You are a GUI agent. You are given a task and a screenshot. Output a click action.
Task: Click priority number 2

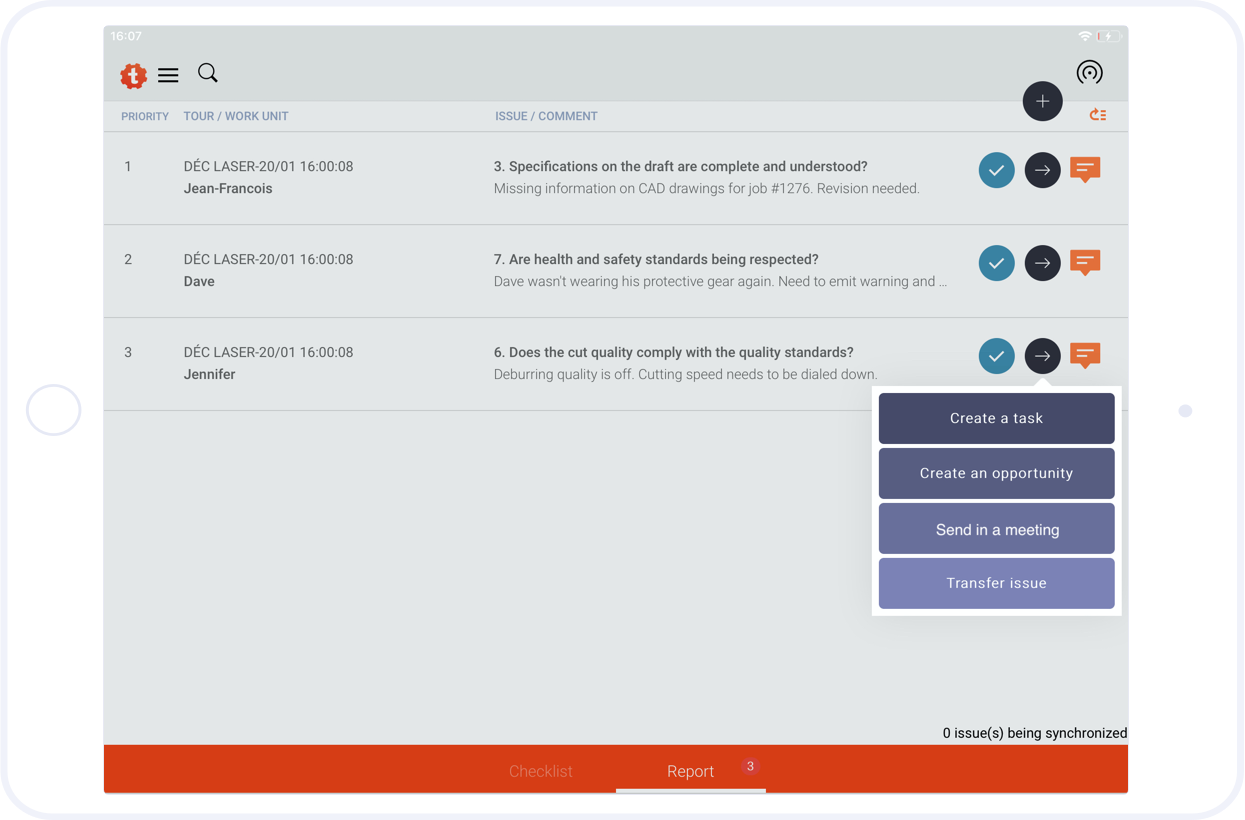[x=128, y=259]
